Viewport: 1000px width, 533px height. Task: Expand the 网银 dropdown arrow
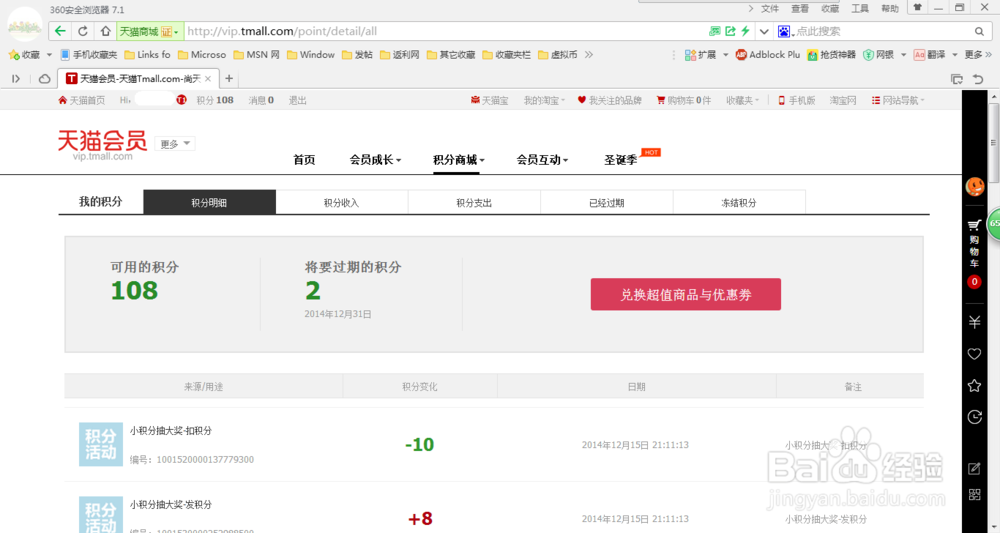904,55
